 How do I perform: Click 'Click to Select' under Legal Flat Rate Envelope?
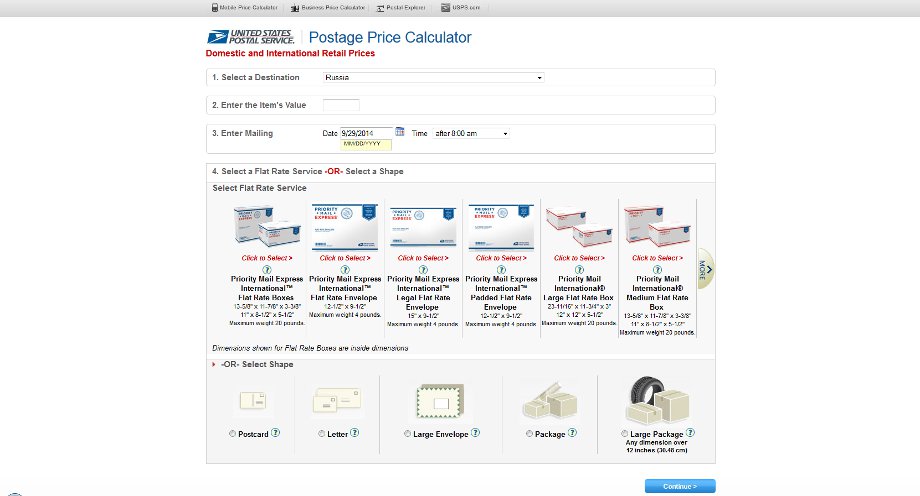pos(423,258)
